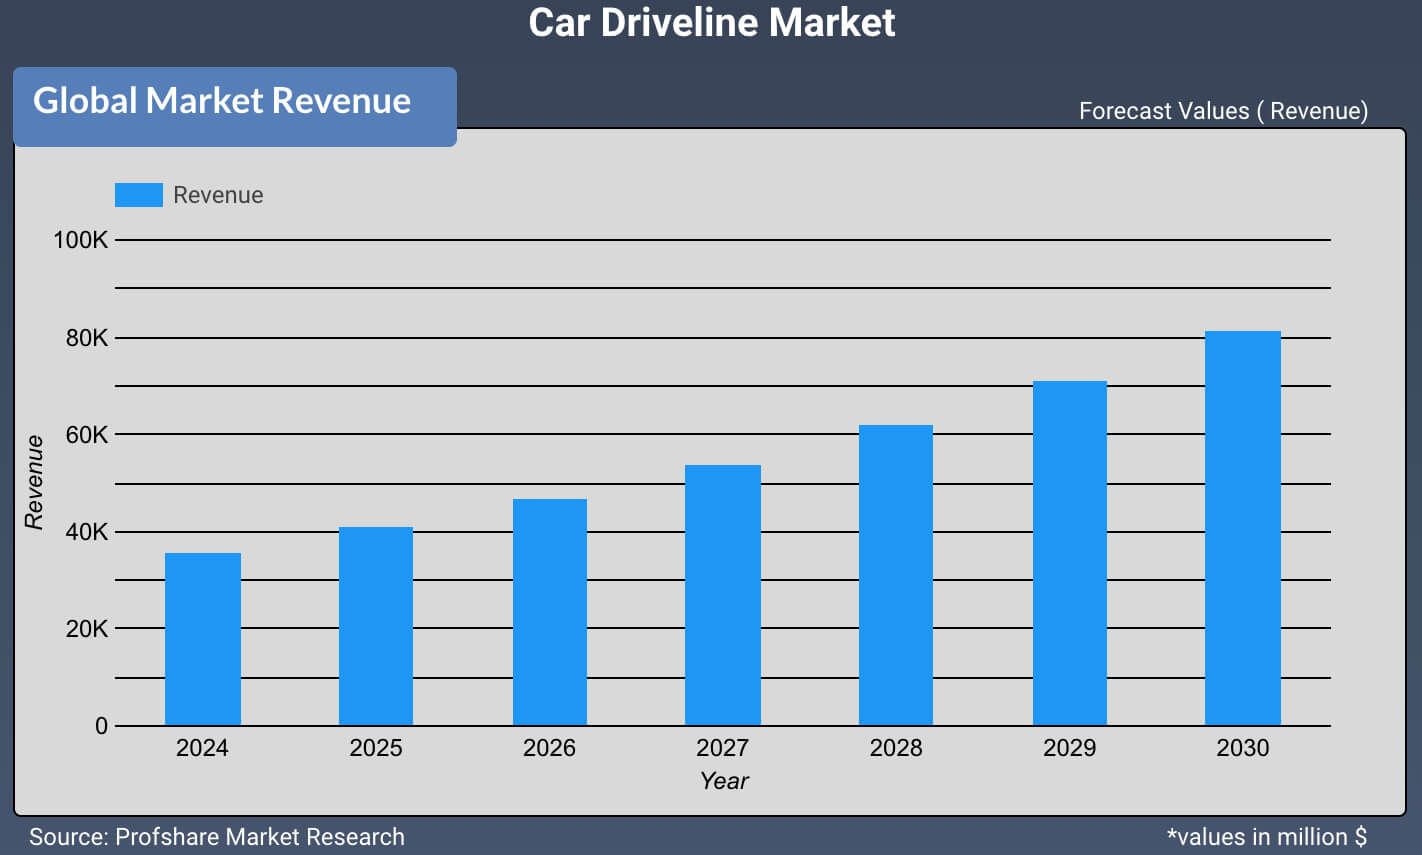Click the blue Revenue legend swatch
Screen dimensions: 1422x855
[x=138, y=195]
